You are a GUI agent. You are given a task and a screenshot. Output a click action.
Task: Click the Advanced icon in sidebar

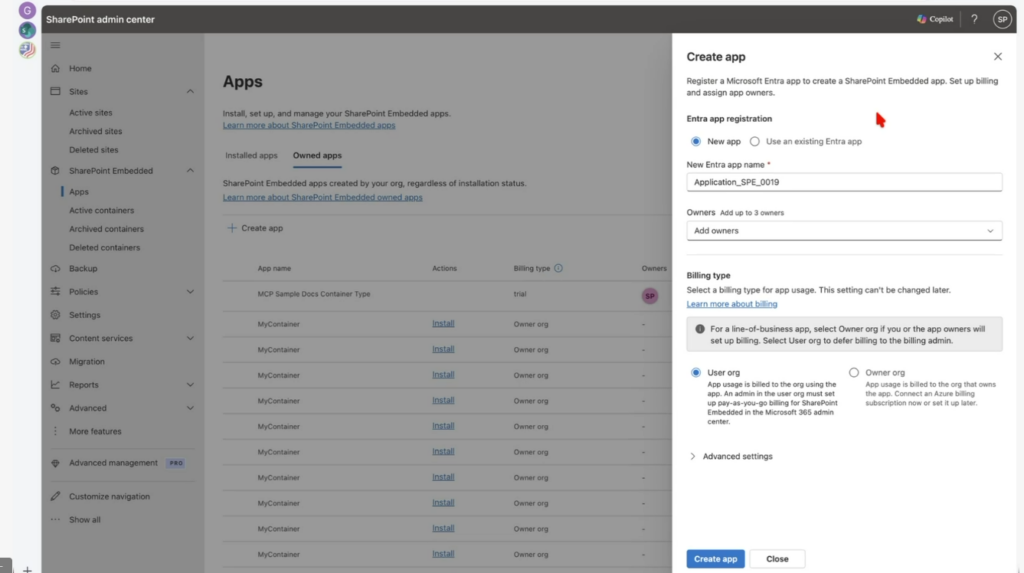(56, 408)
